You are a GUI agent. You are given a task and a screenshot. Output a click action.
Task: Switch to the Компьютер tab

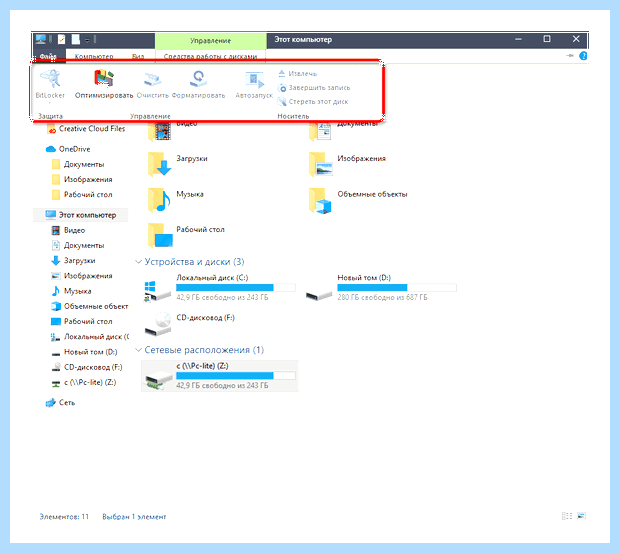pos(94,57)
